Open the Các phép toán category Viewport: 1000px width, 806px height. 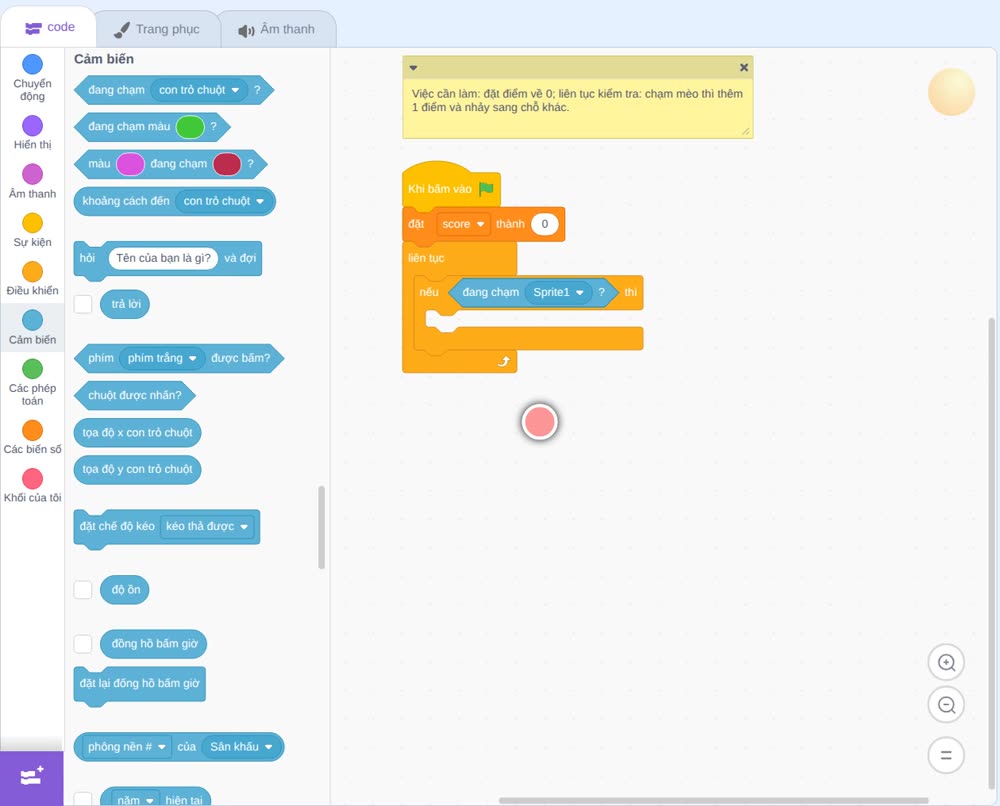pyautogui.click(x=32, y=382)
